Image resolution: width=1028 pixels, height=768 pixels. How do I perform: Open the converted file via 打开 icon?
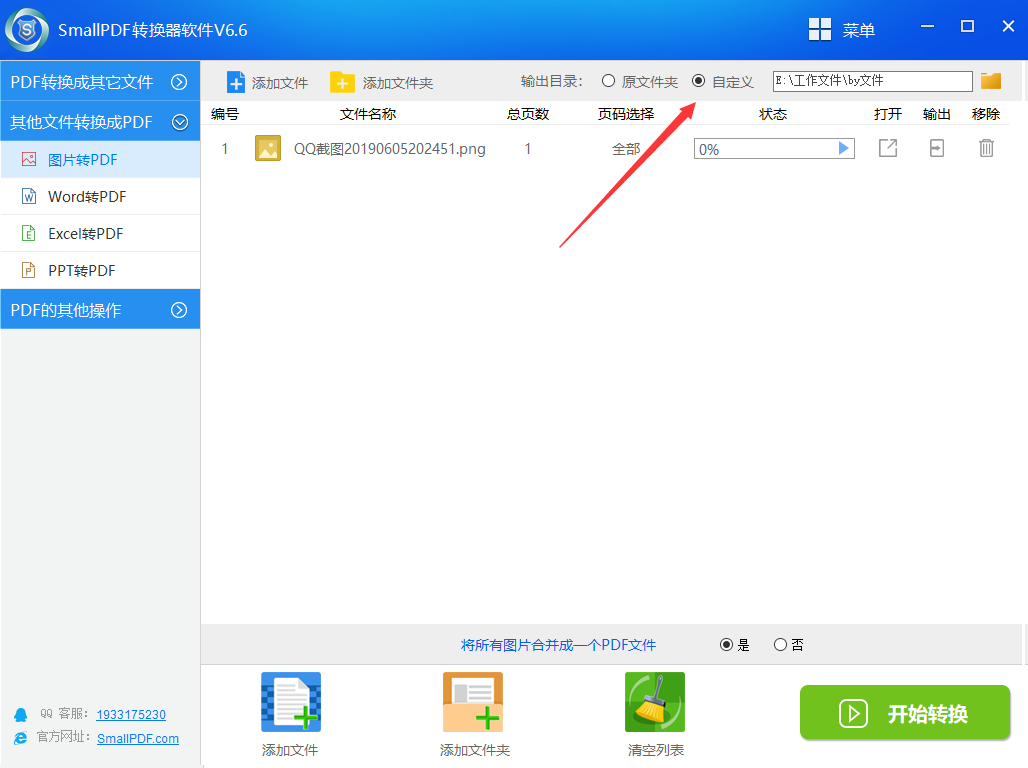point(888,148)
